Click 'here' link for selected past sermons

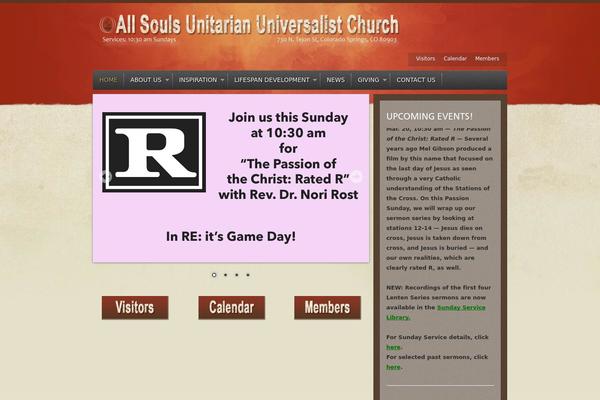[x=393, y=367]
